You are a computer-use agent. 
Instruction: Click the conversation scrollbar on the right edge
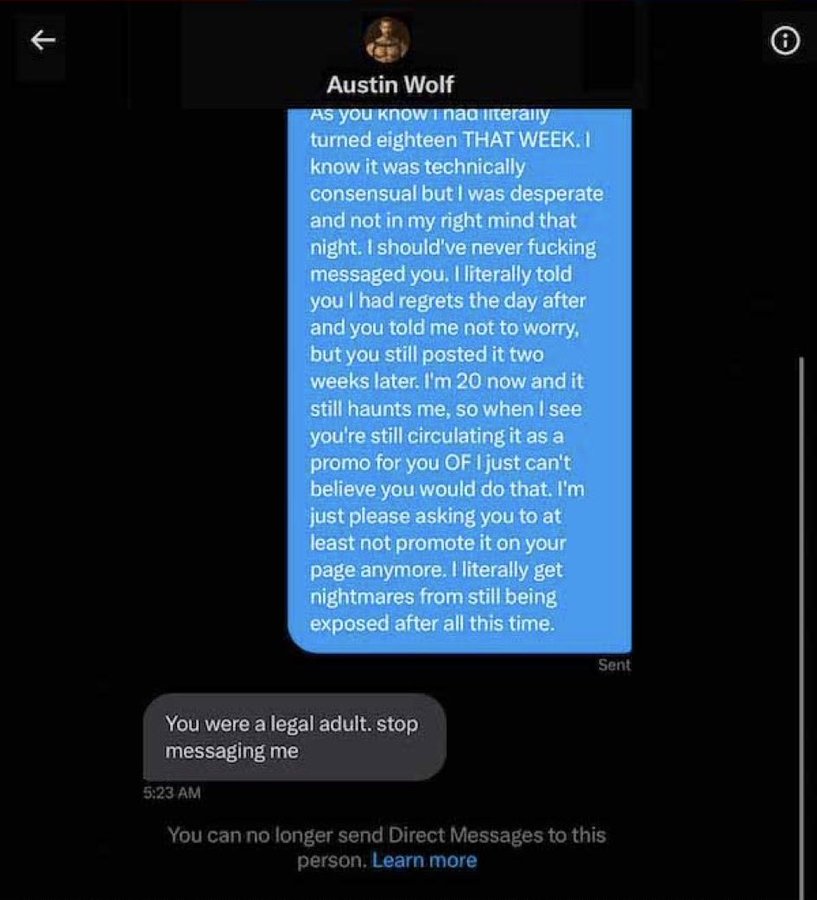pyautogui.click(x=801, y=627)
